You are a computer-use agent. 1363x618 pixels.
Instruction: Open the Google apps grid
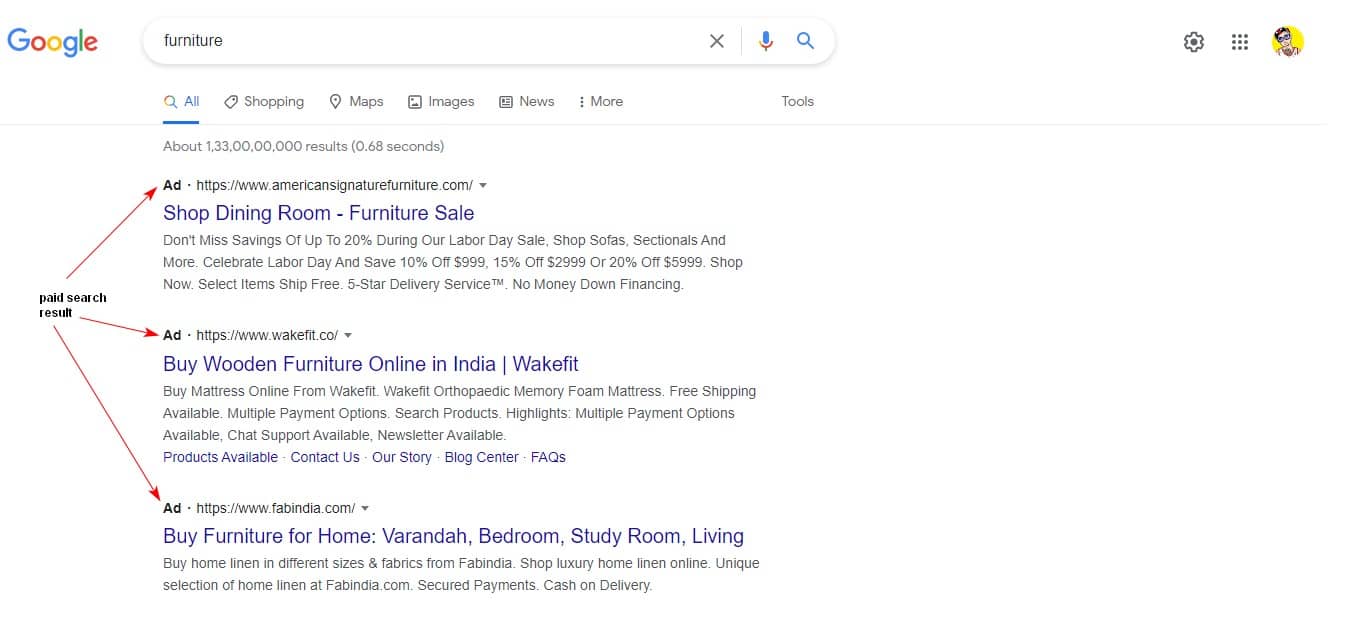pyautogui.click(x=1240, y=42)
